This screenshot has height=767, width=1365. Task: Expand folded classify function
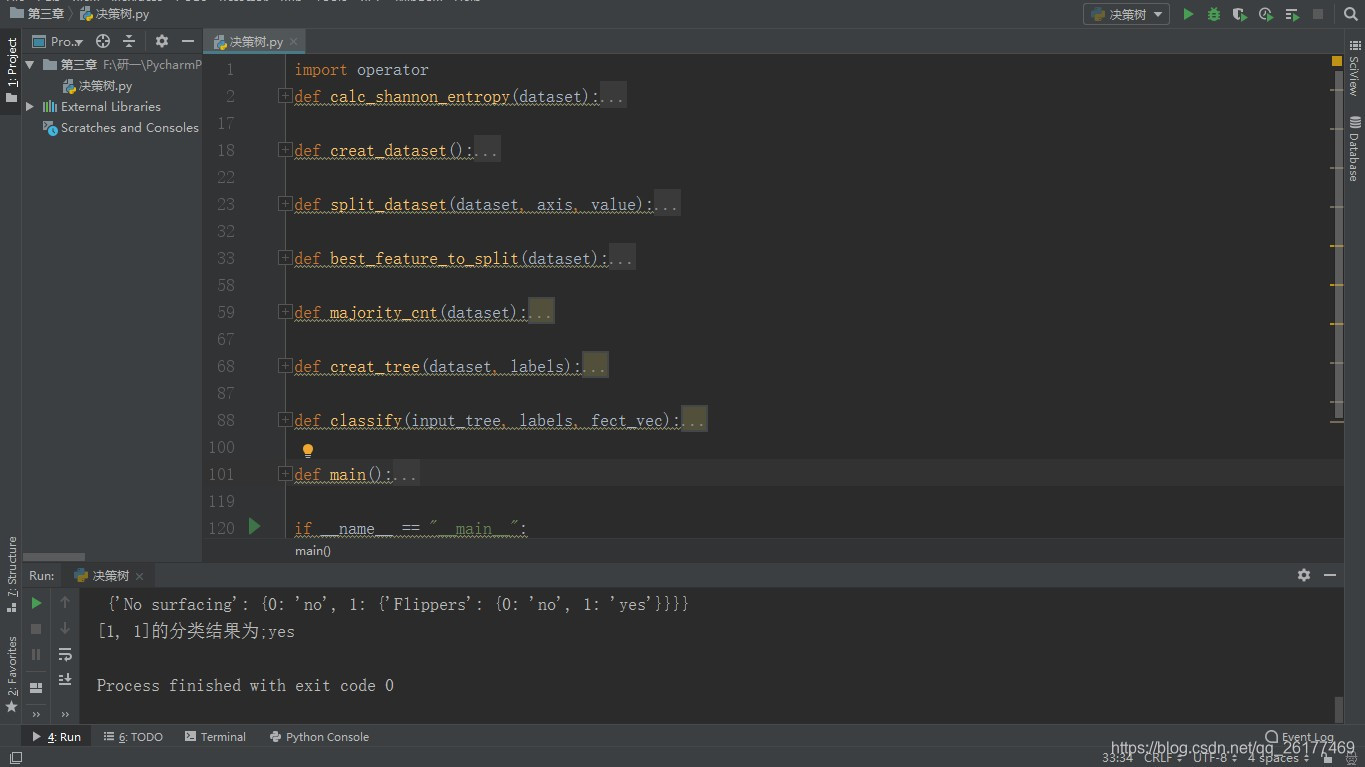coord(285,420)
